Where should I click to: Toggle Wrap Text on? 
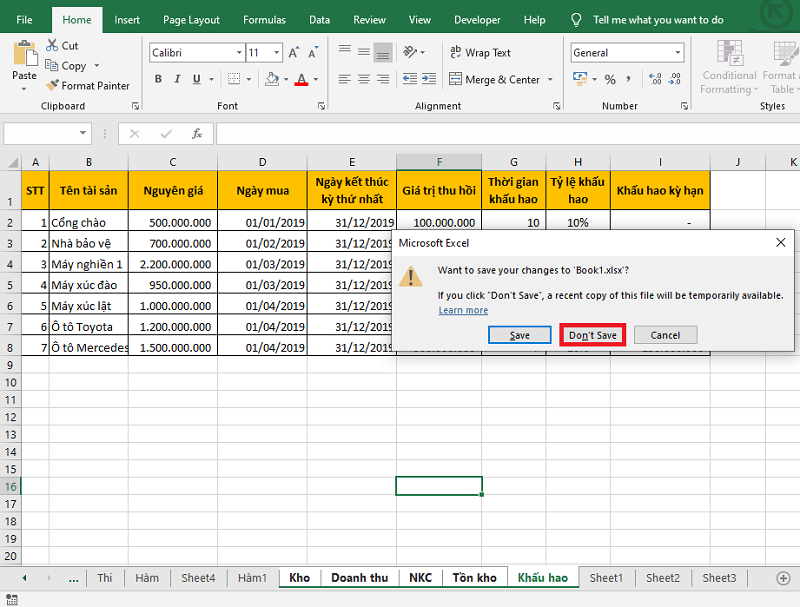pyautogui.click(x=478, y=53)
